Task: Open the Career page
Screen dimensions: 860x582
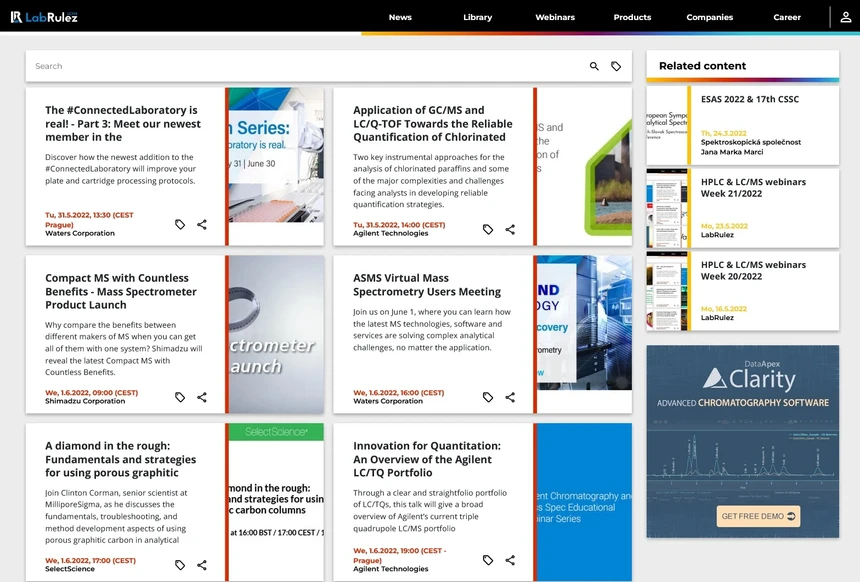Action: point(787,17)
